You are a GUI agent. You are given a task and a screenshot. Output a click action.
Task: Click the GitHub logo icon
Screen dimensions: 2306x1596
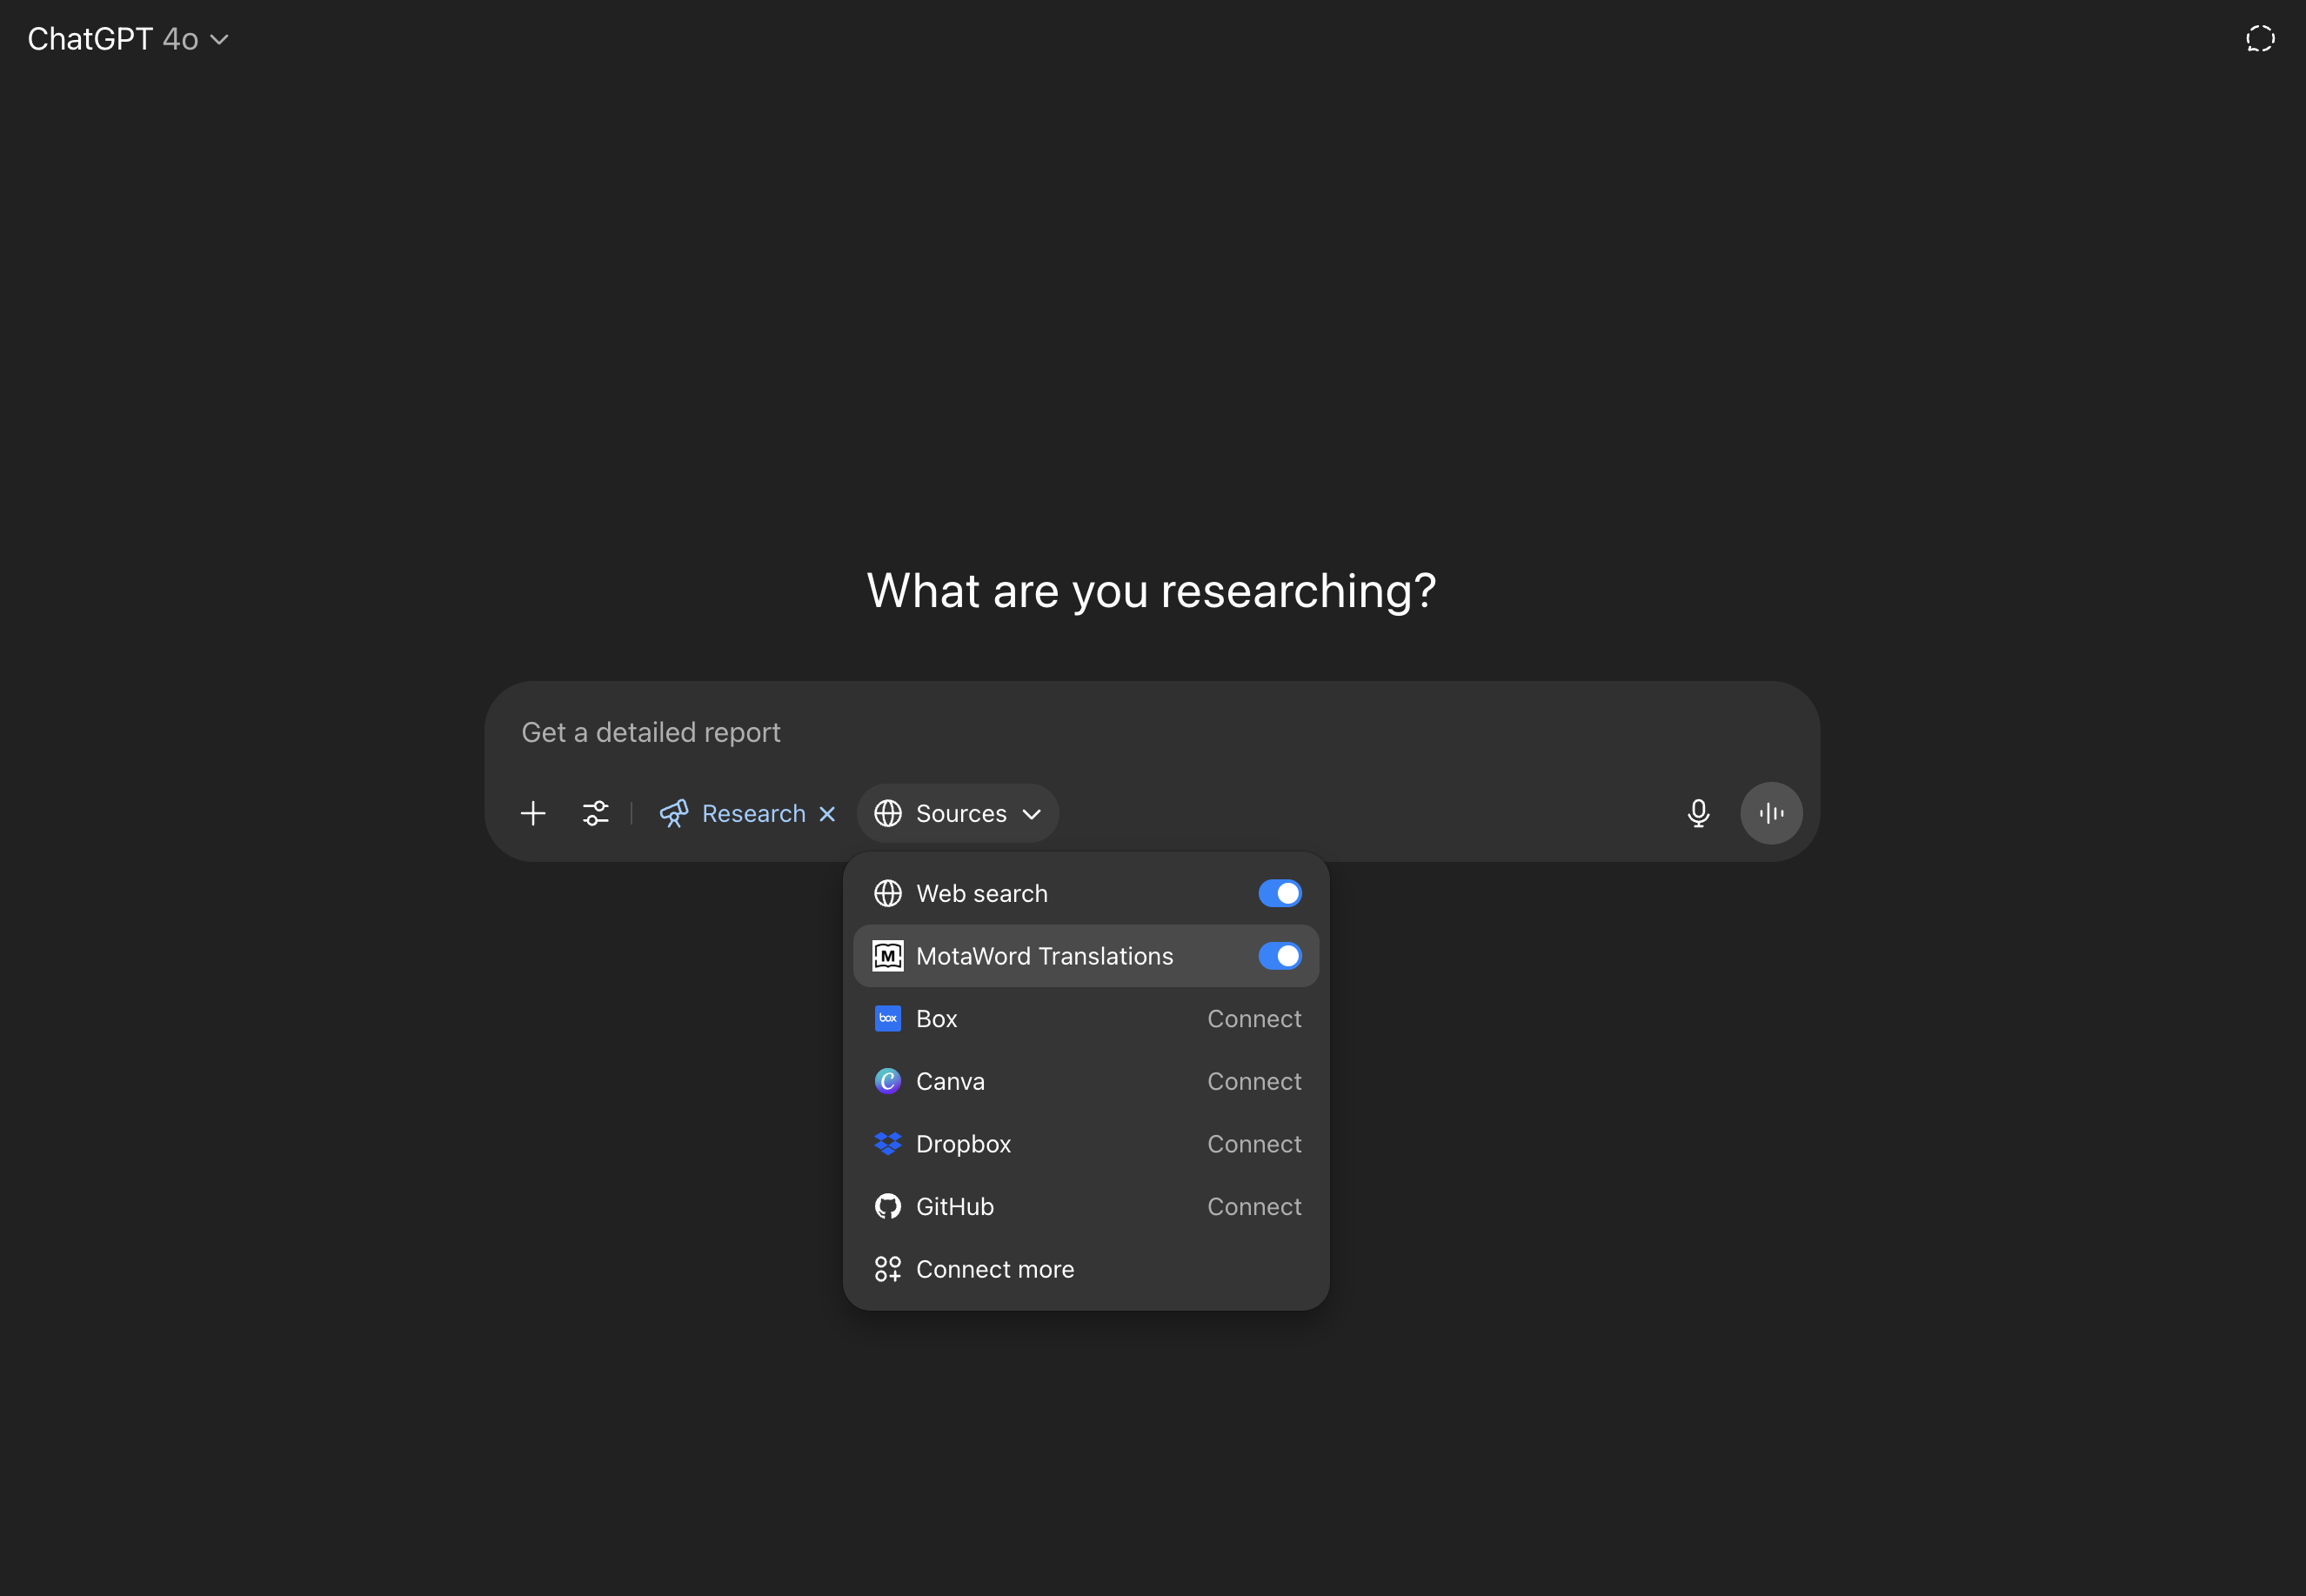888,1207
